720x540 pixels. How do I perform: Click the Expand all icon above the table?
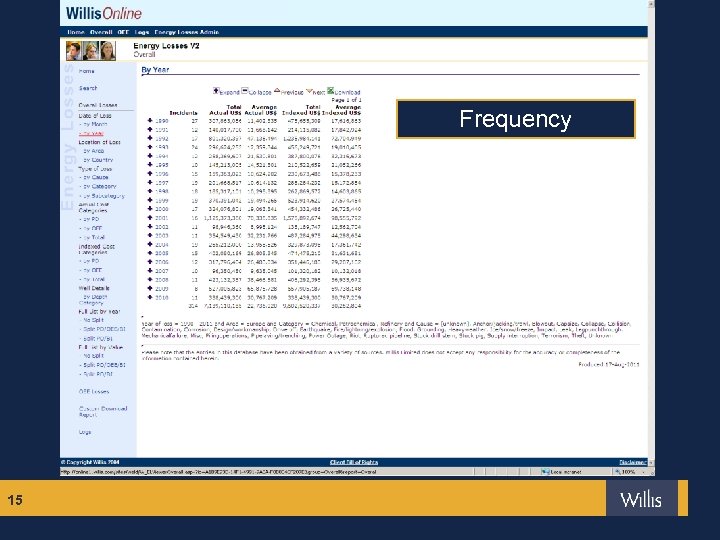(x=216, y=90)
